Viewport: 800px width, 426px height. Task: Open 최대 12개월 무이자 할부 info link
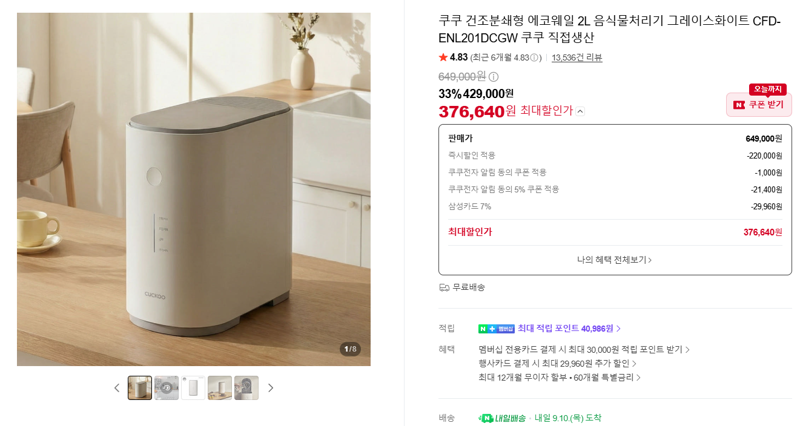coord(559,377)
